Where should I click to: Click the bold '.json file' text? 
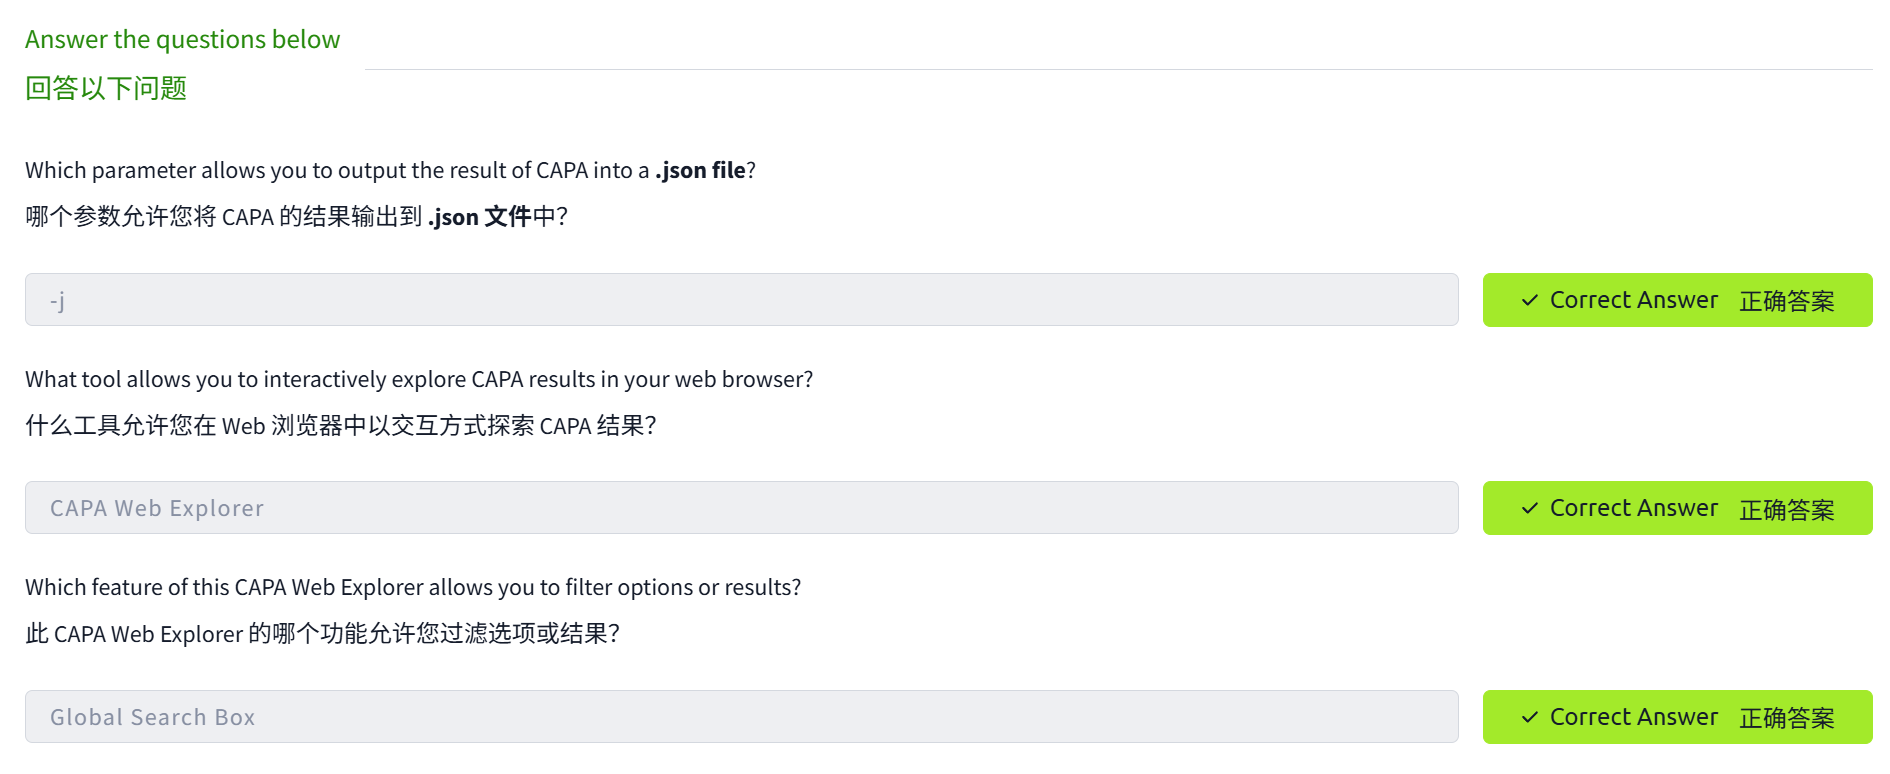[x=700, y=170]
